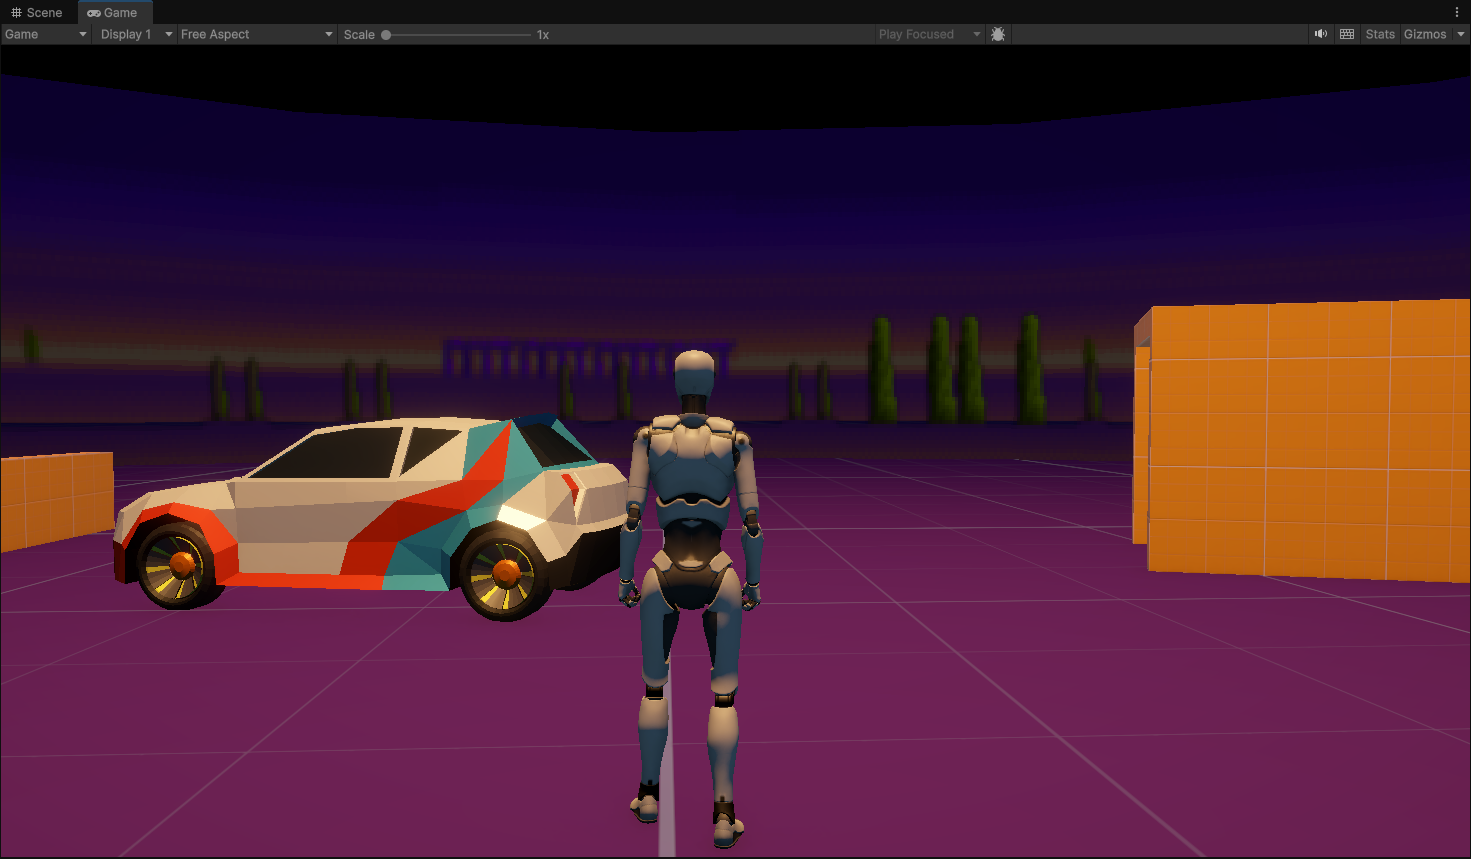The image size is (1471, 859).
Task: Expand the Gizmos dropdown arrow
Action: pos(1460,34)
